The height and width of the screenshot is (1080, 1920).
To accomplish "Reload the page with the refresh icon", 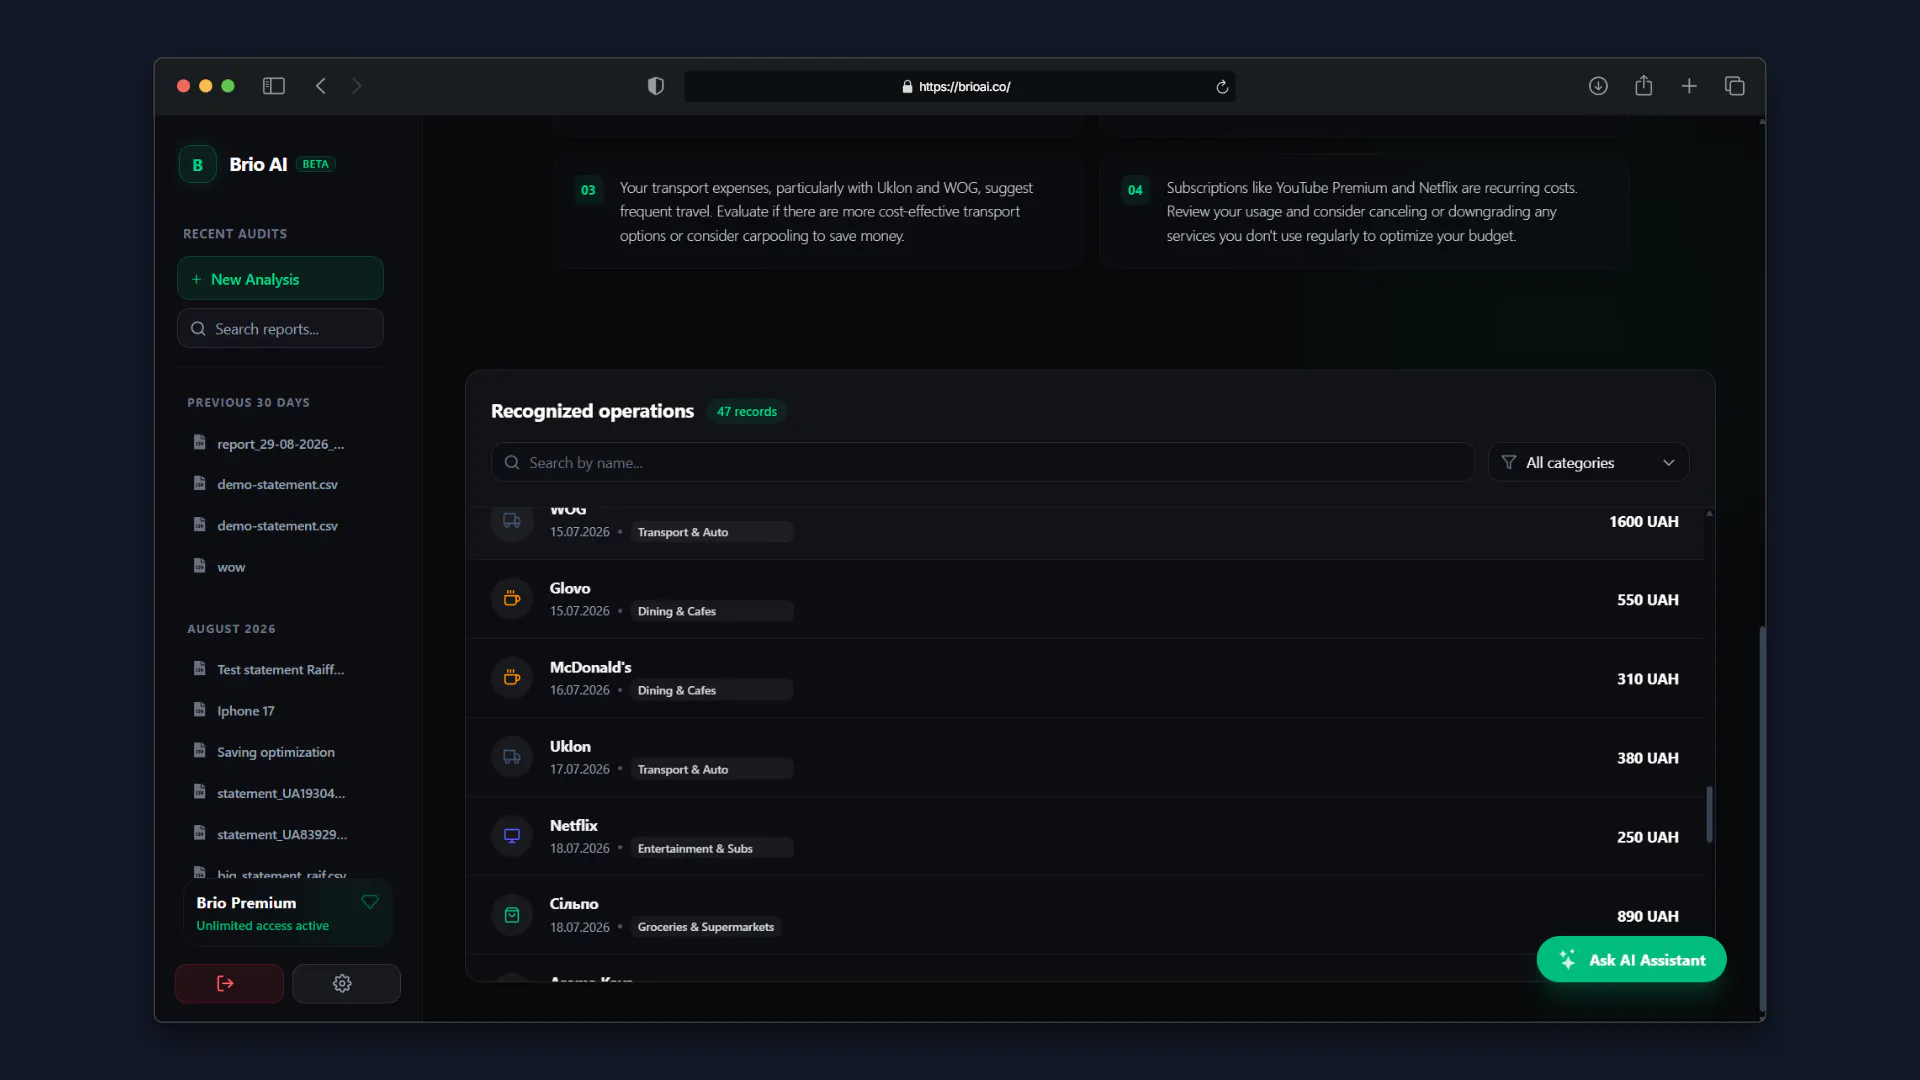I will click(x=1222, y=87).
